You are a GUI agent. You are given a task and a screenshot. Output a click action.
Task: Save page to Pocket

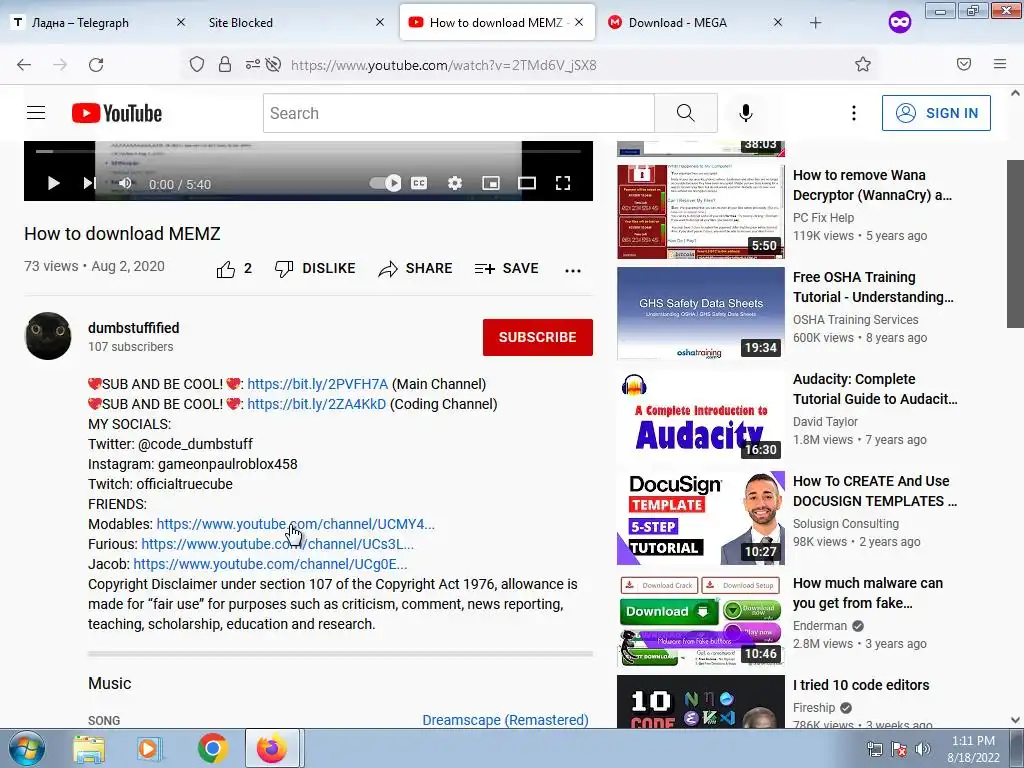tap(964, 64)
